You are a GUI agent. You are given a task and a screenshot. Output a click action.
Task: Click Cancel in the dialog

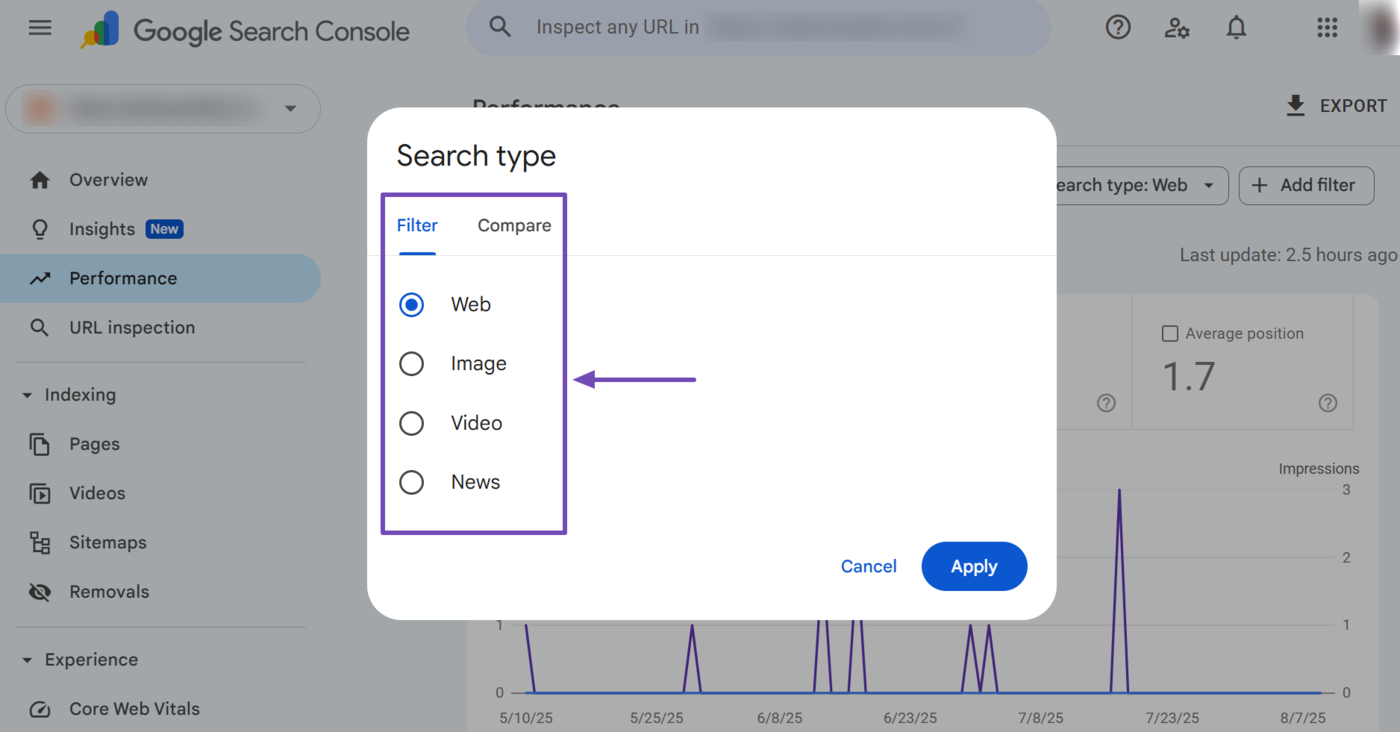868,566
